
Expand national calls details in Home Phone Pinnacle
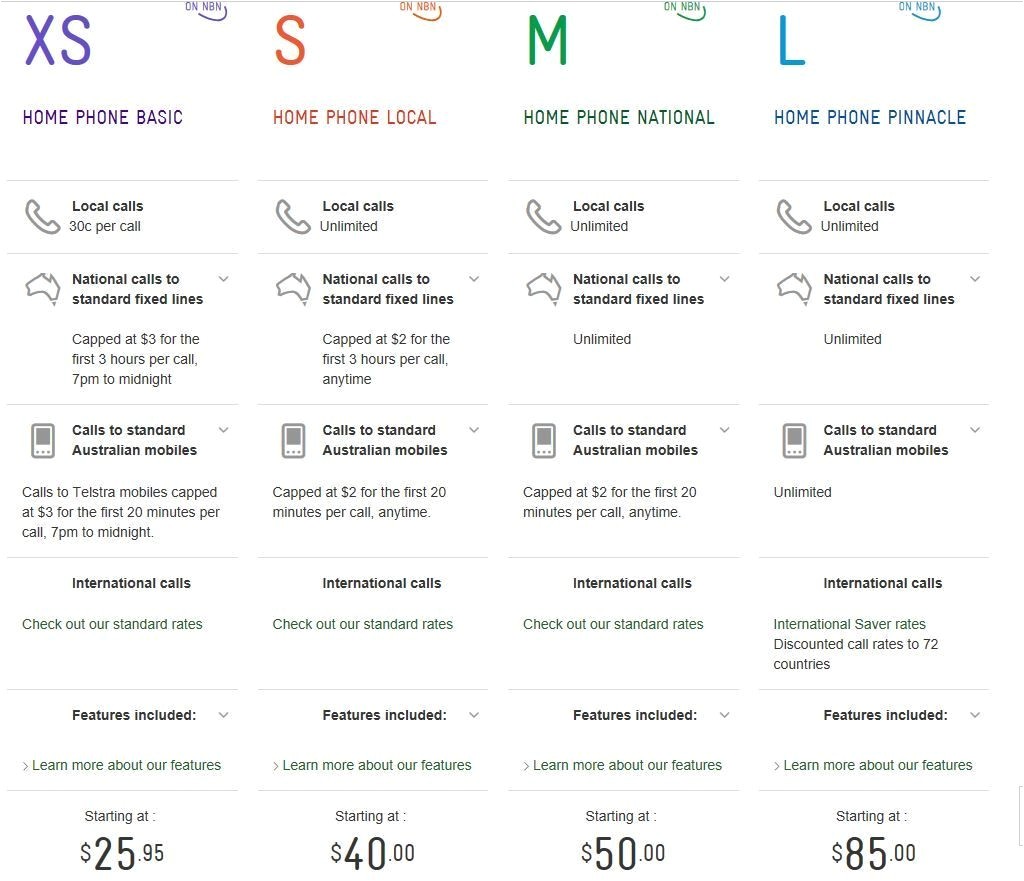975,279
